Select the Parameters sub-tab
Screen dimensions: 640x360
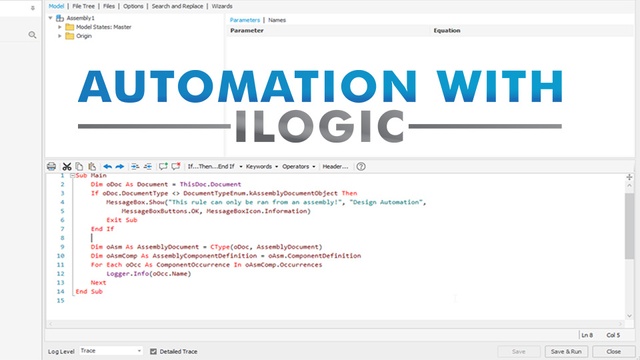(x=244, y=20)
